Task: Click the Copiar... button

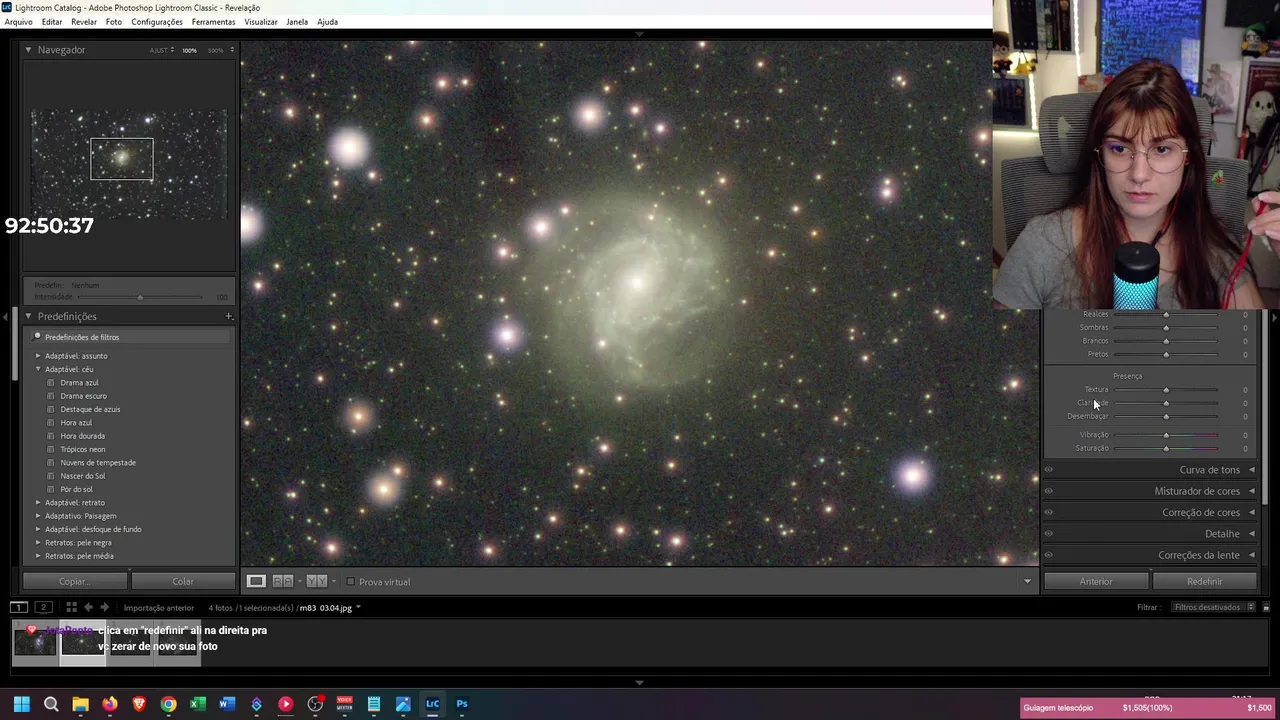Action: coord(74,581)
